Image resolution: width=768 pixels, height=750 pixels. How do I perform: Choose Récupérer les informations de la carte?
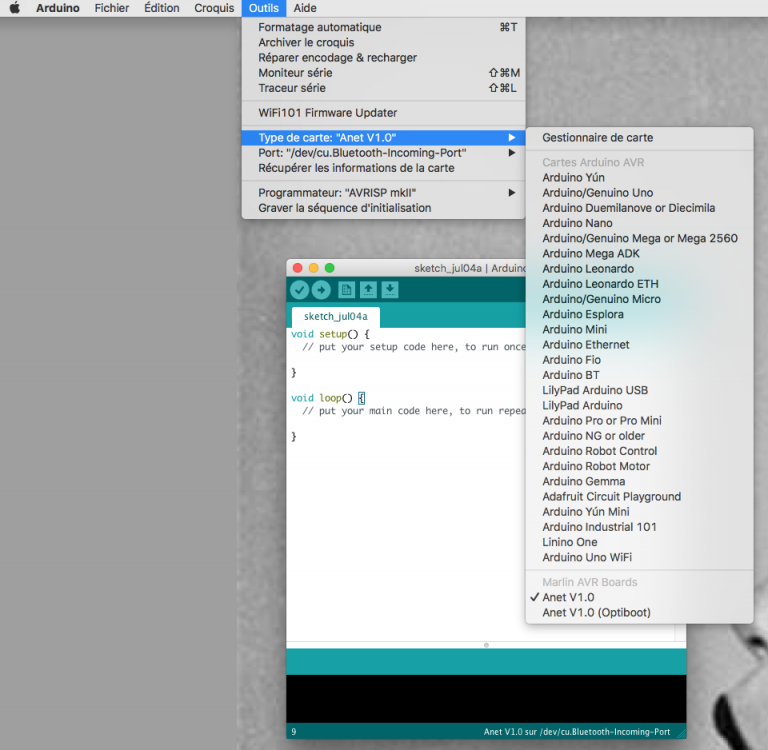(x=384, y=168)
